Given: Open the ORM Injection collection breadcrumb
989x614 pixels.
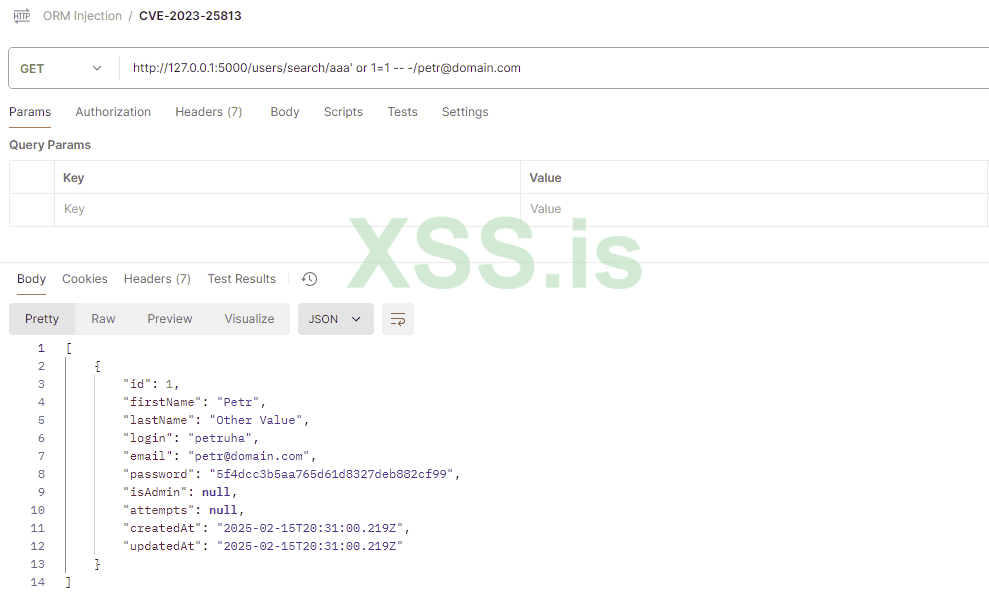Looking at the screenshot, I should (x=82, y=16).
